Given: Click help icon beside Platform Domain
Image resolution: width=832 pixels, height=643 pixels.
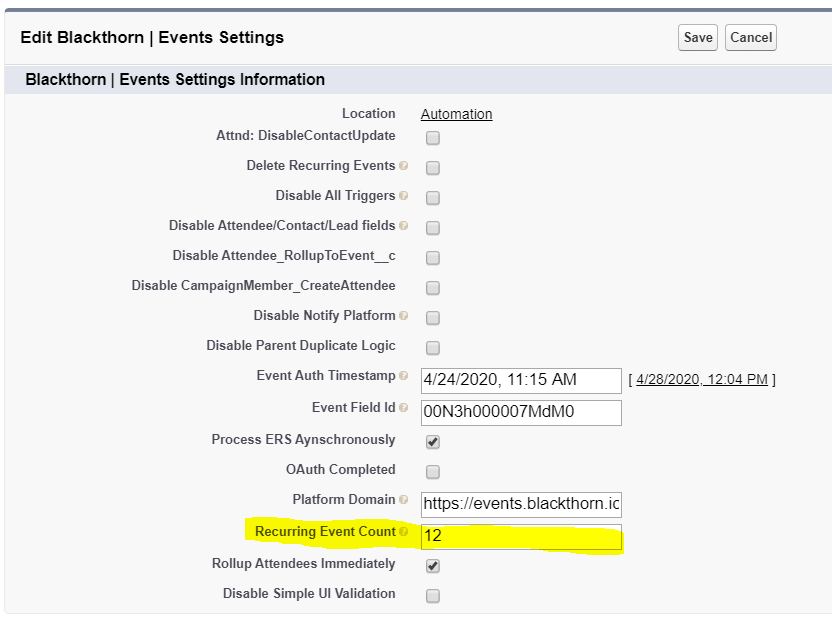Looking at the screenshot, I should click(x=403, y=500).
